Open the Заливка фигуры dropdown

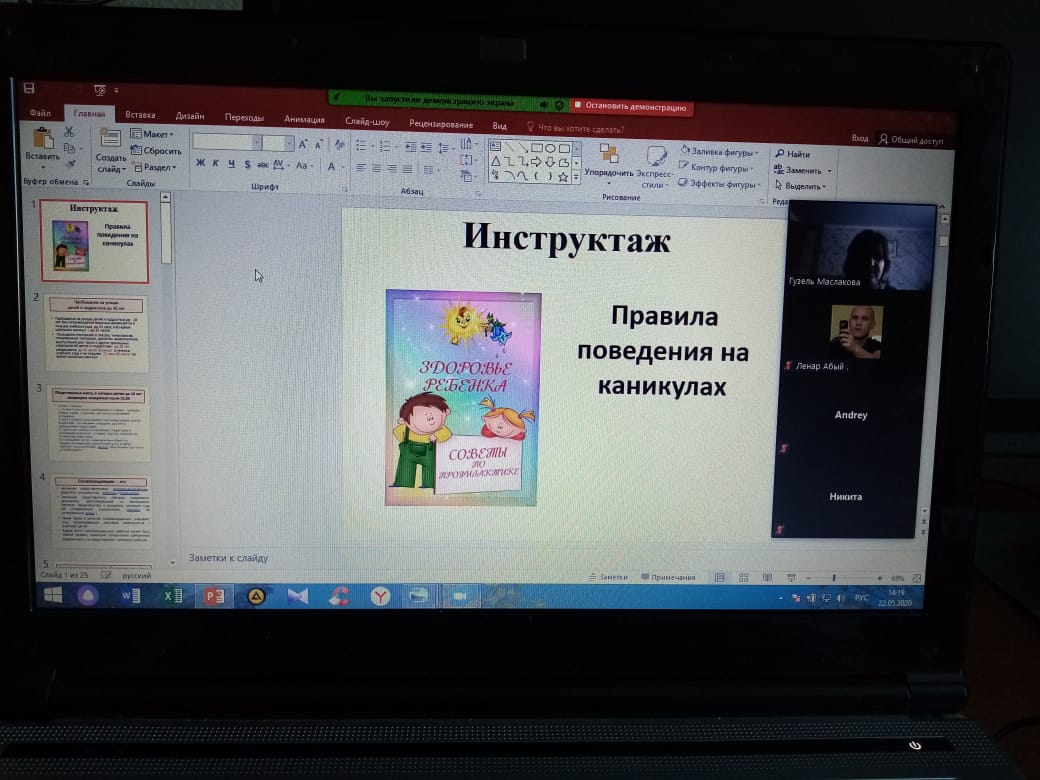coord(722,151)
